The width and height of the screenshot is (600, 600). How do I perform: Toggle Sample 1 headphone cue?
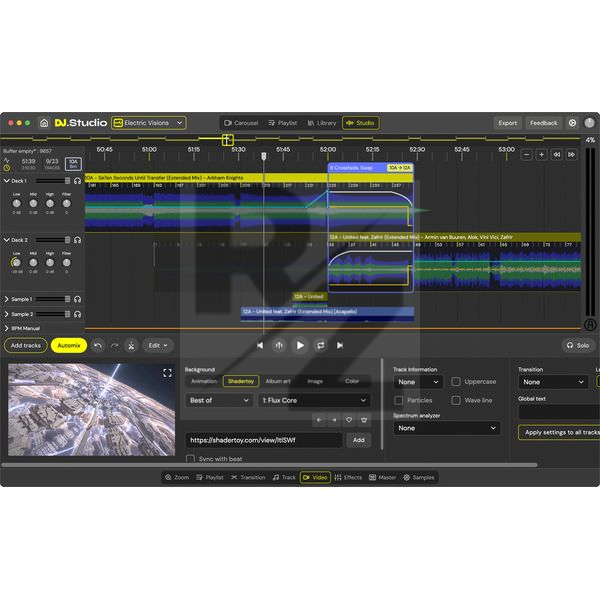pyautogui.click(x=78, y=299)
